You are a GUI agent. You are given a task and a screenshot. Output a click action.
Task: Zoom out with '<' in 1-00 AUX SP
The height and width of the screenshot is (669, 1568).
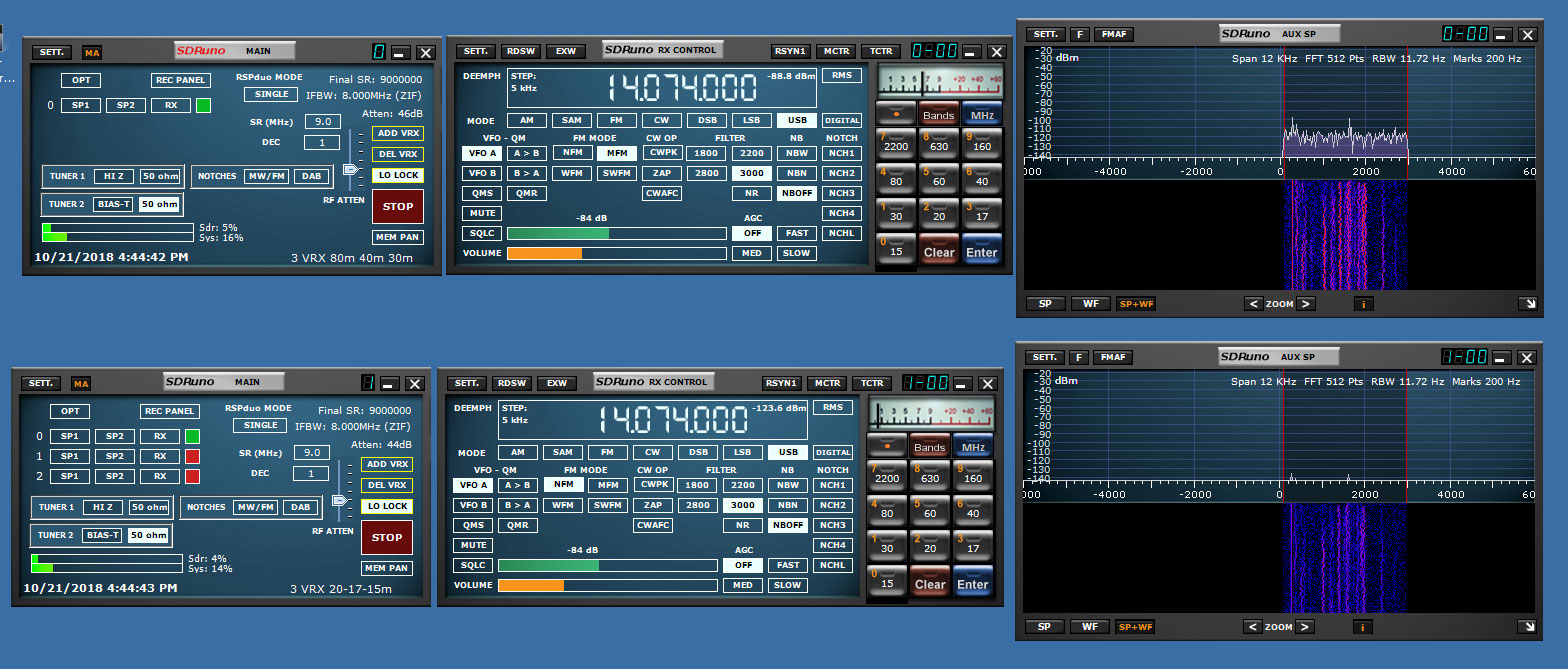pyautogui.click(x=1253, y=627)
